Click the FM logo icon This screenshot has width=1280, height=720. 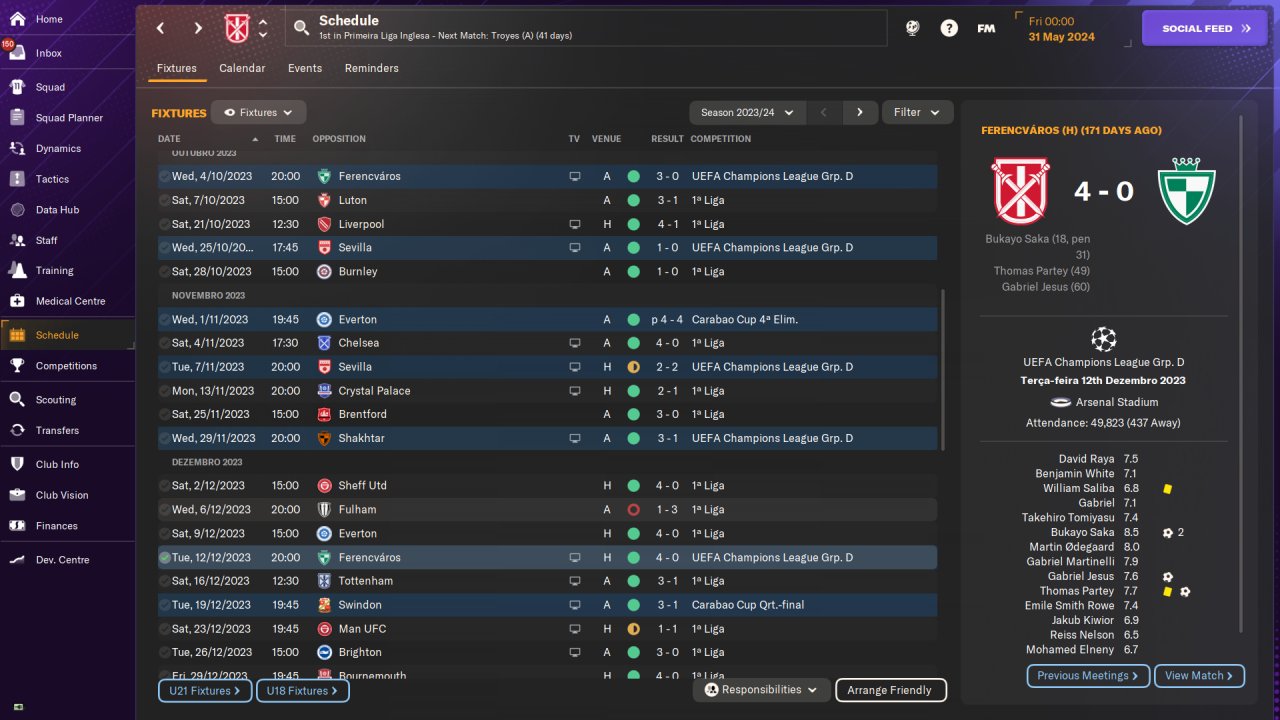(x=986, y=28)
